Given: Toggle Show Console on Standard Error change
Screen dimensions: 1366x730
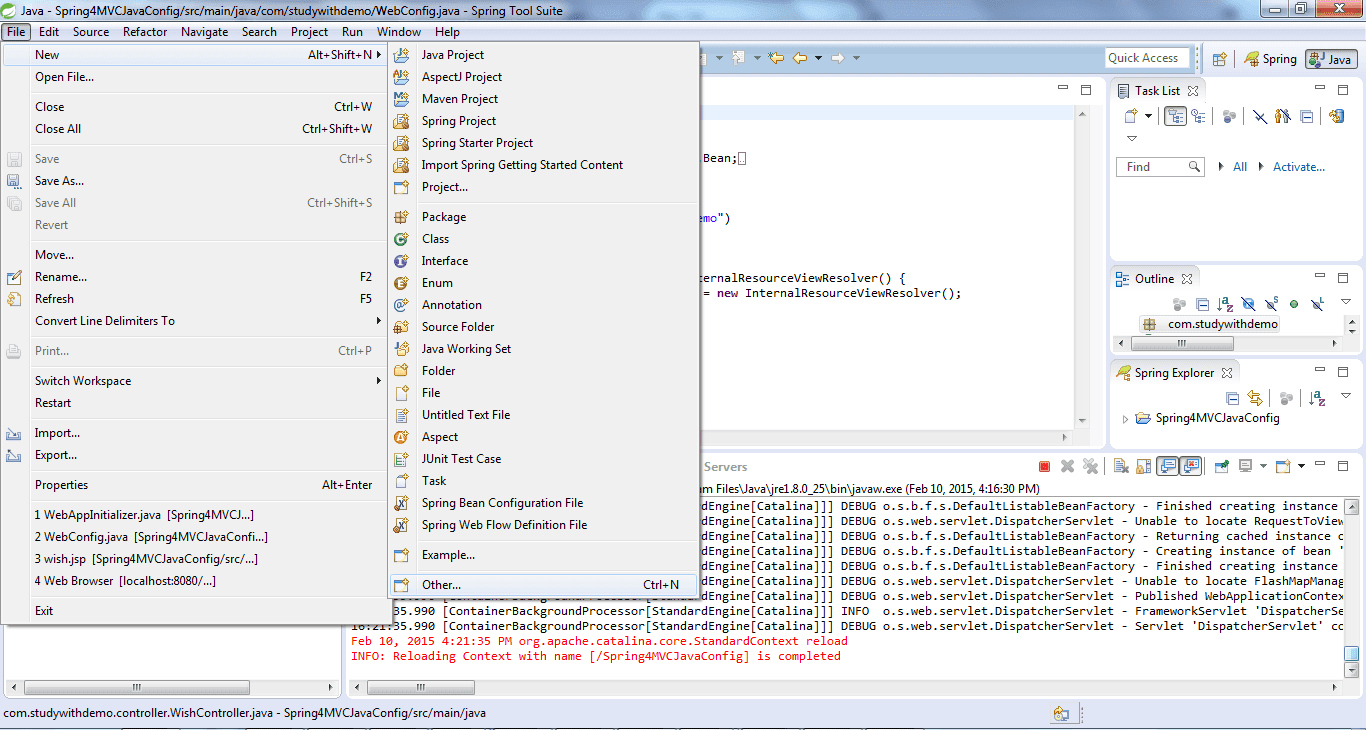Looking at the screenshot, I should pos(1190,466).
